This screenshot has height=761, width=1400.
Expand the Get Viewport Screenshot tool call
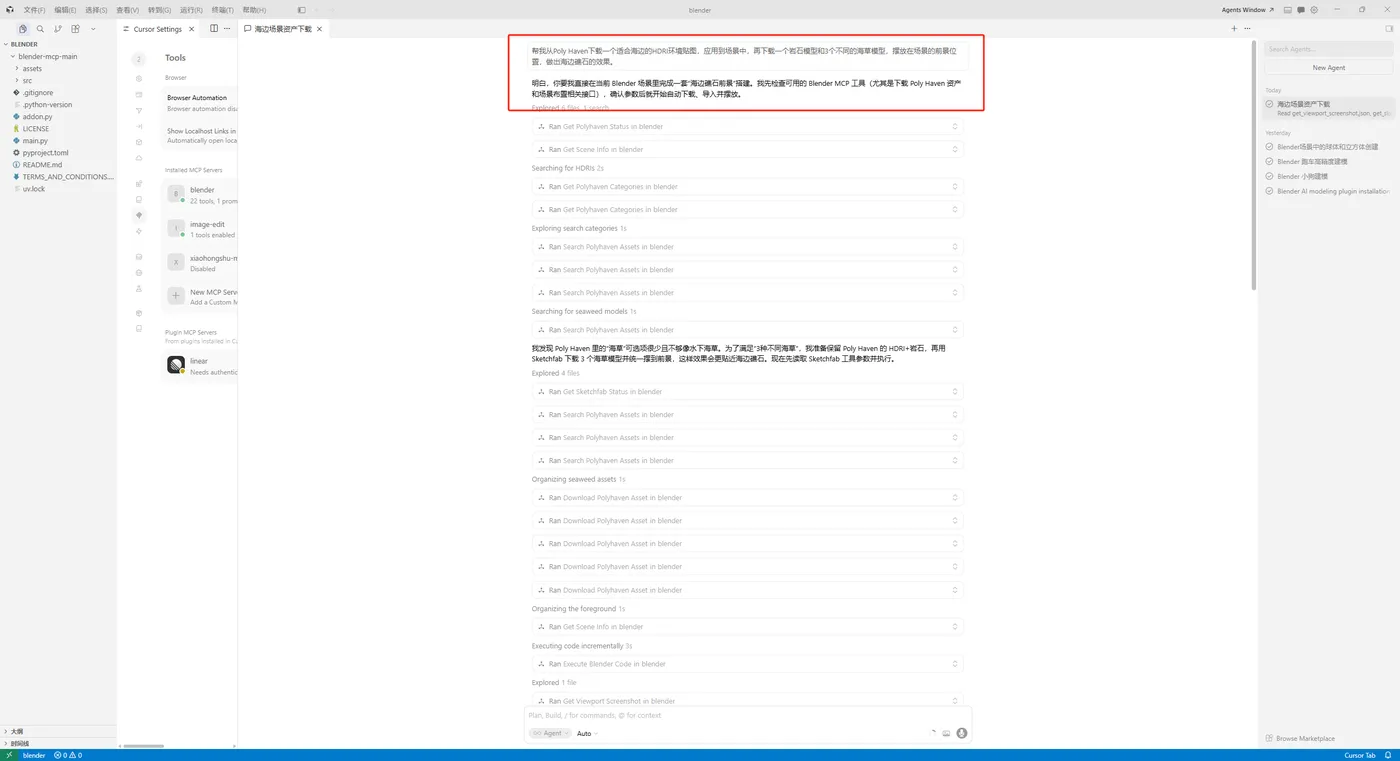pyautogui.click(x=748, y=701)
